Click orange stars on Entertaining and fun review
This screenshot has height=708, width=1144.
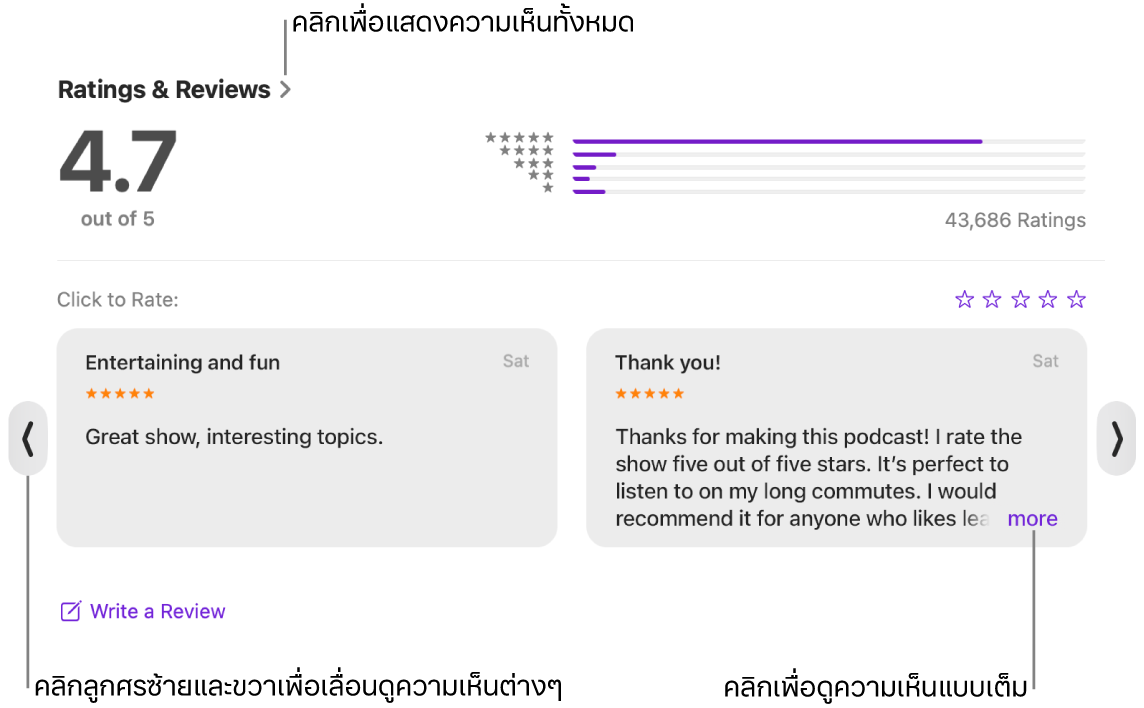click(x=120, y=394)
